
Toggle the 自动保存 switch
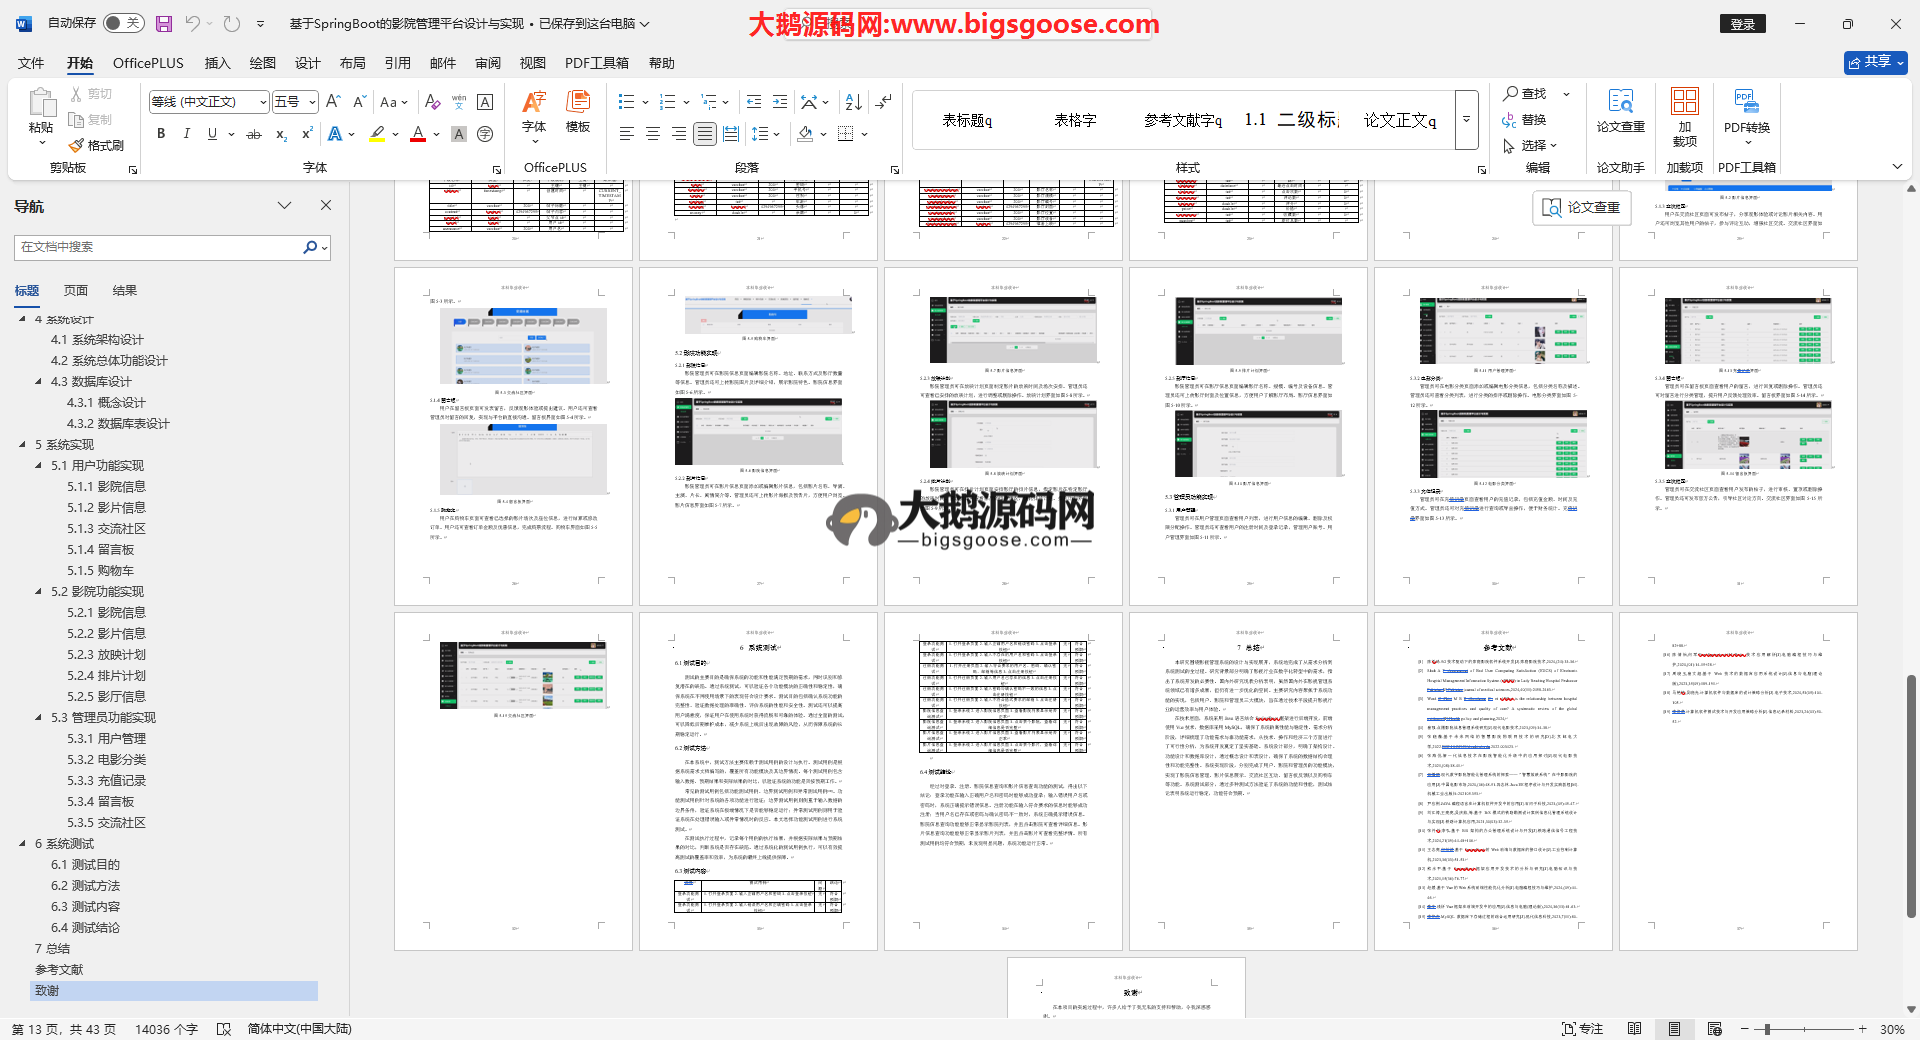[x=123, y=23]
